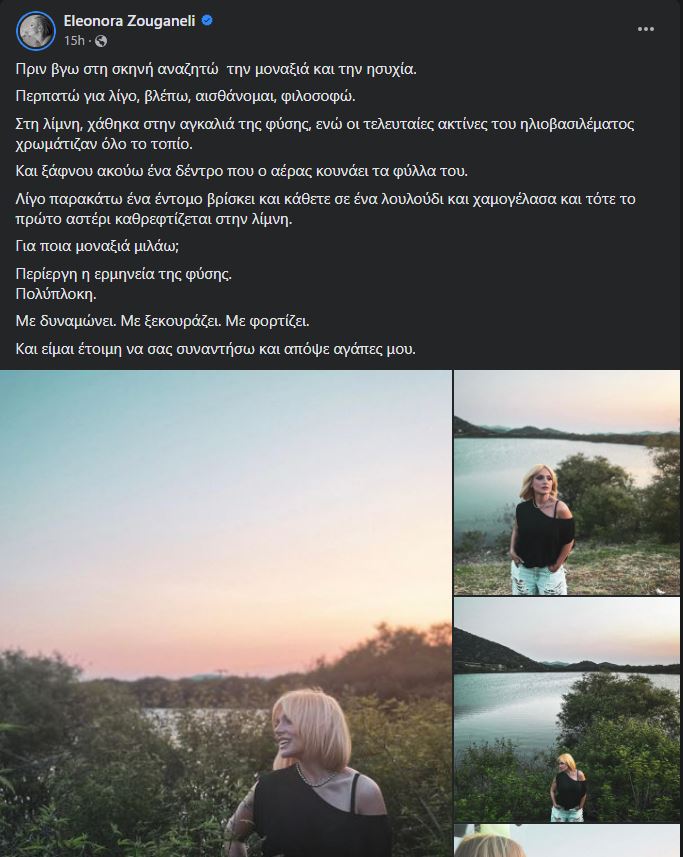Open the partially visible bottom right photo
This screenshot has width=683, height=857.
click(x=567, y=841)
